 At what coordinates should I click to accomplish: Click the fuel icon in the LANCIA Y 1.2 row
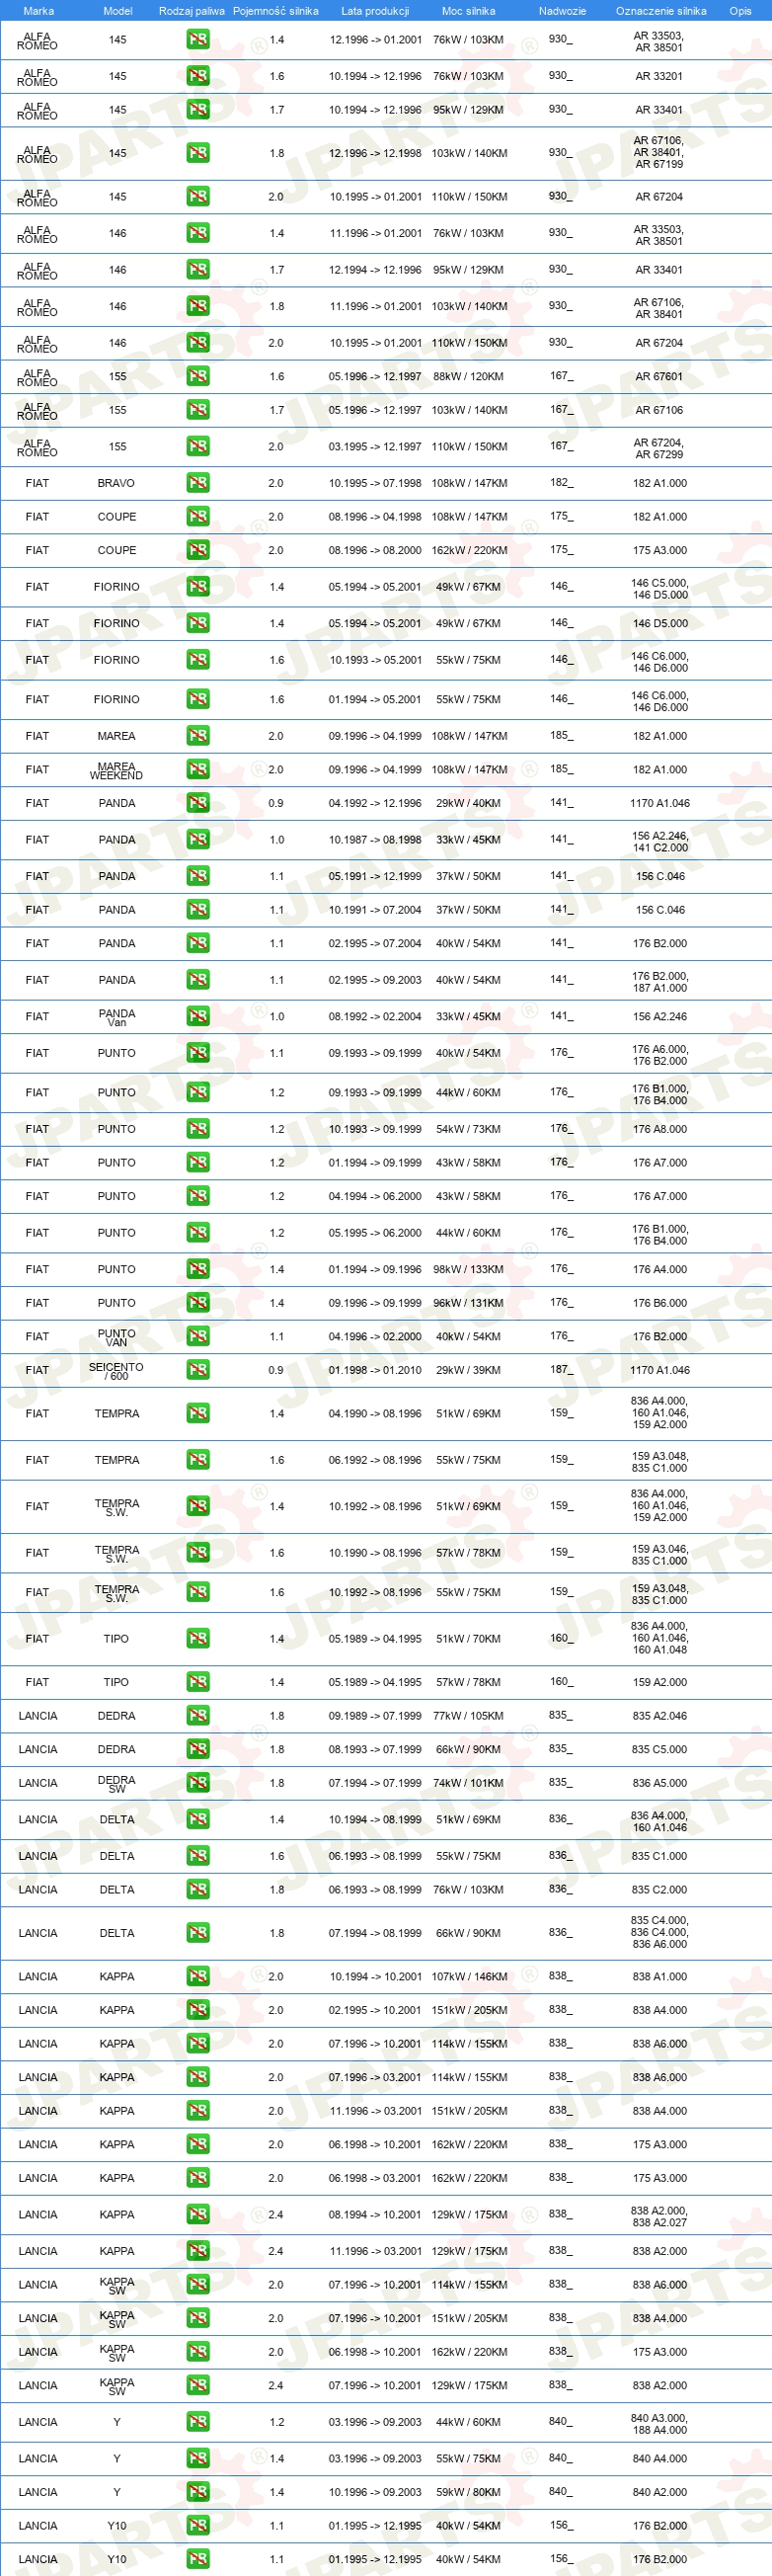tap(198, 2422)
